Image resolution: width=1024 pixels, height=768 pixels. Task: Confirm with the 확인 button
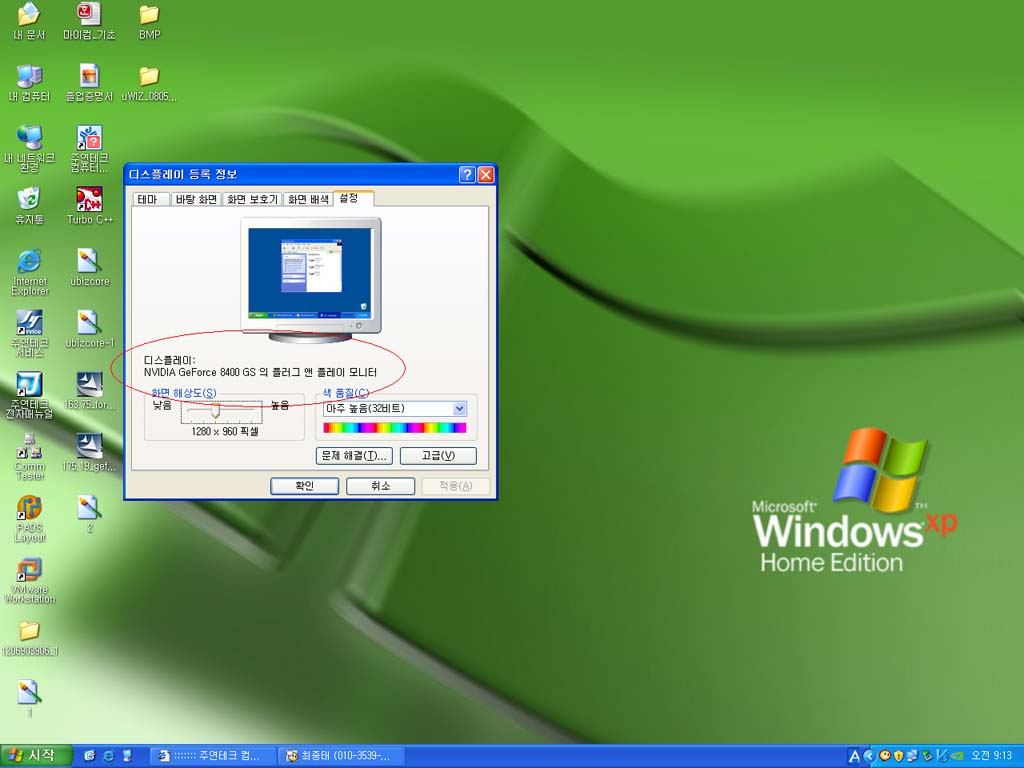pos(304,486)
